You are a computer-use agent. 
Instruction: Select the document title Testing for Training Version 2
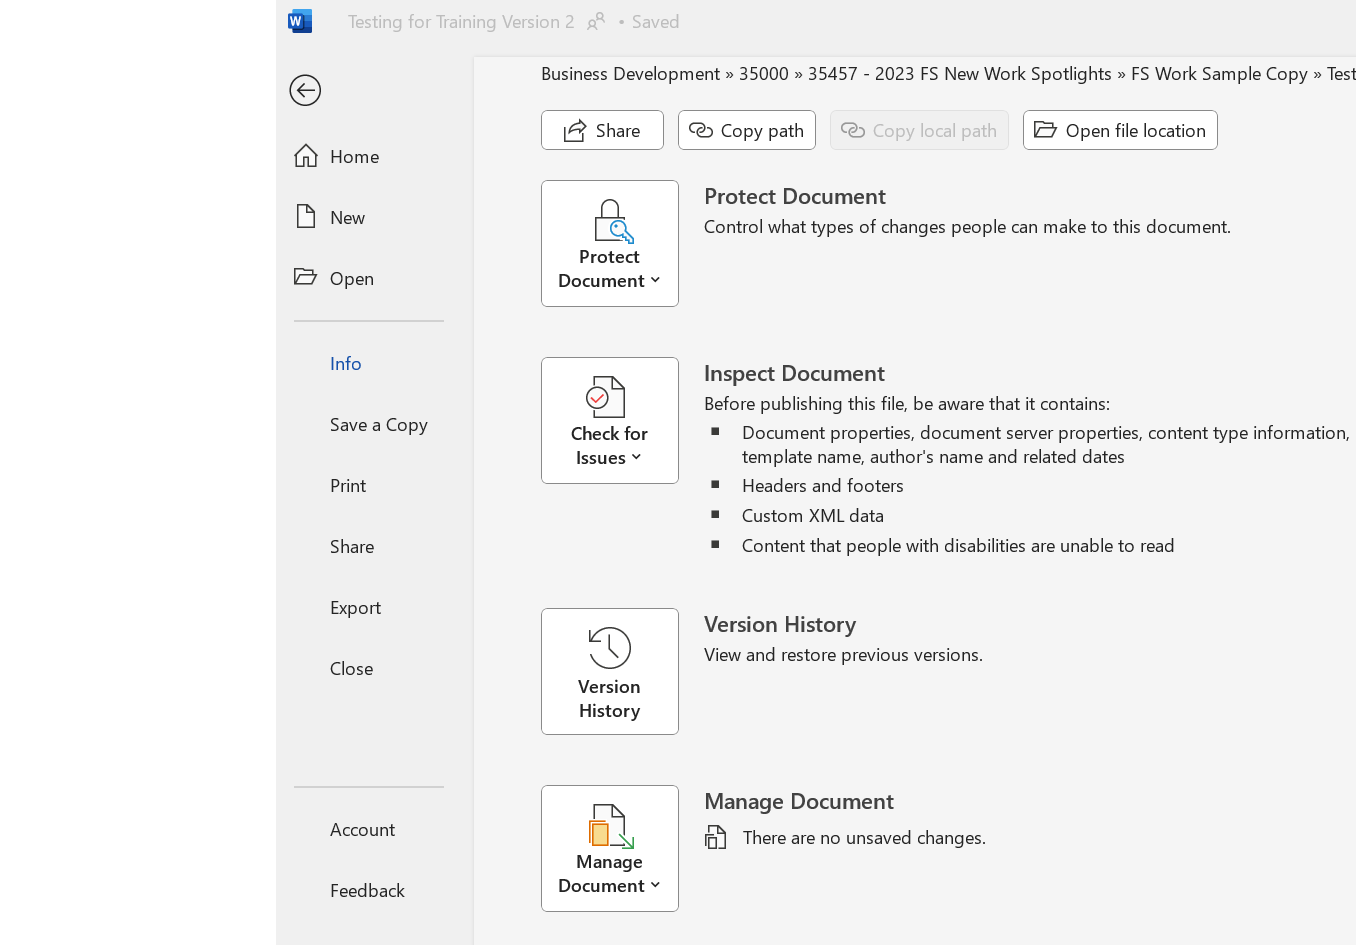coord(460,21)
